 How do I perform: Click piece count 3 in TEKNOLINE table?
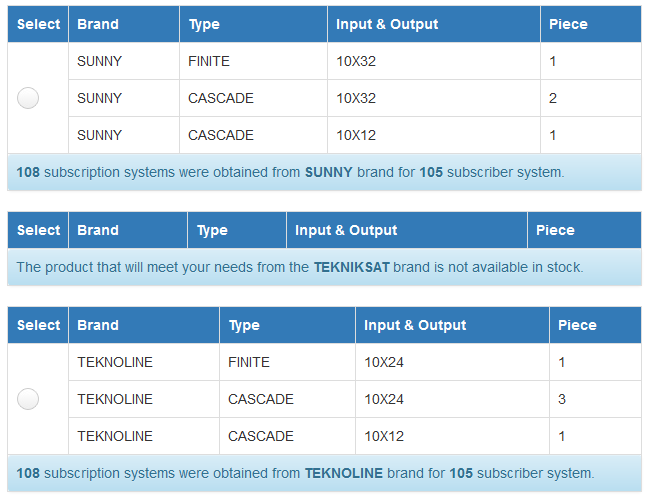562,399
